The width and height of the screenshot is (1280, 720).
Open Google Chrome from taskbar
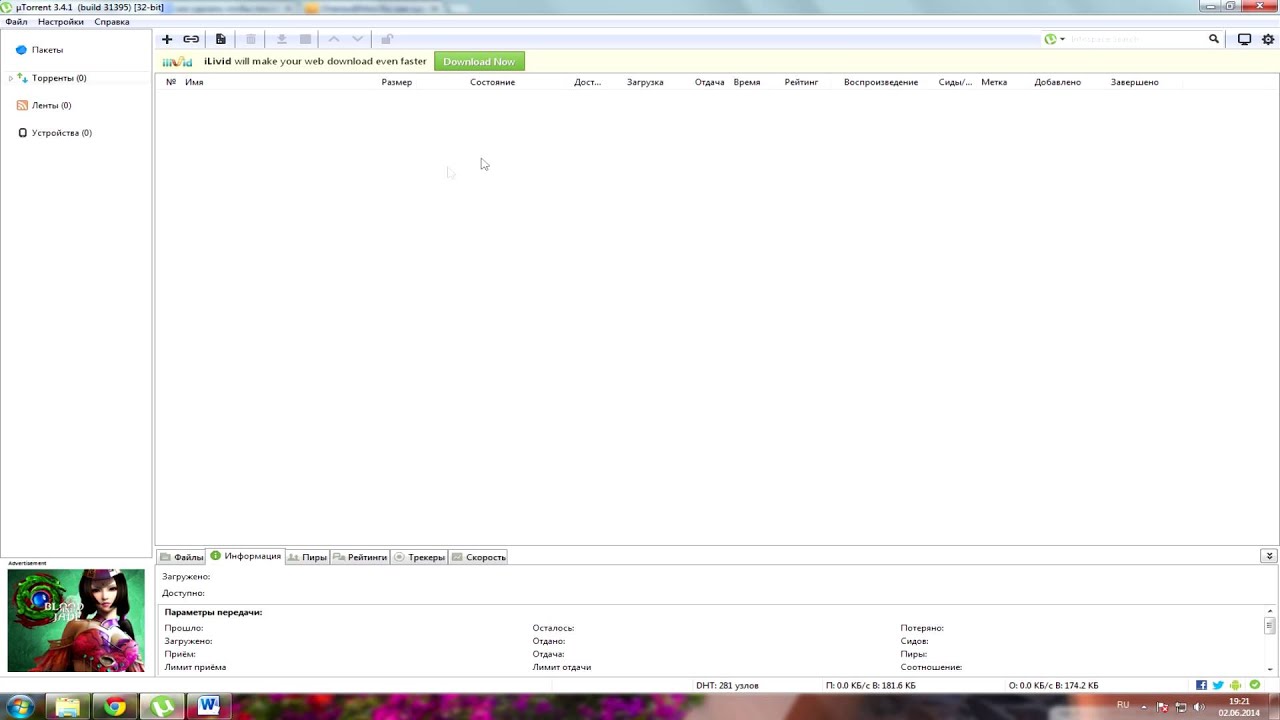point(115,707)
